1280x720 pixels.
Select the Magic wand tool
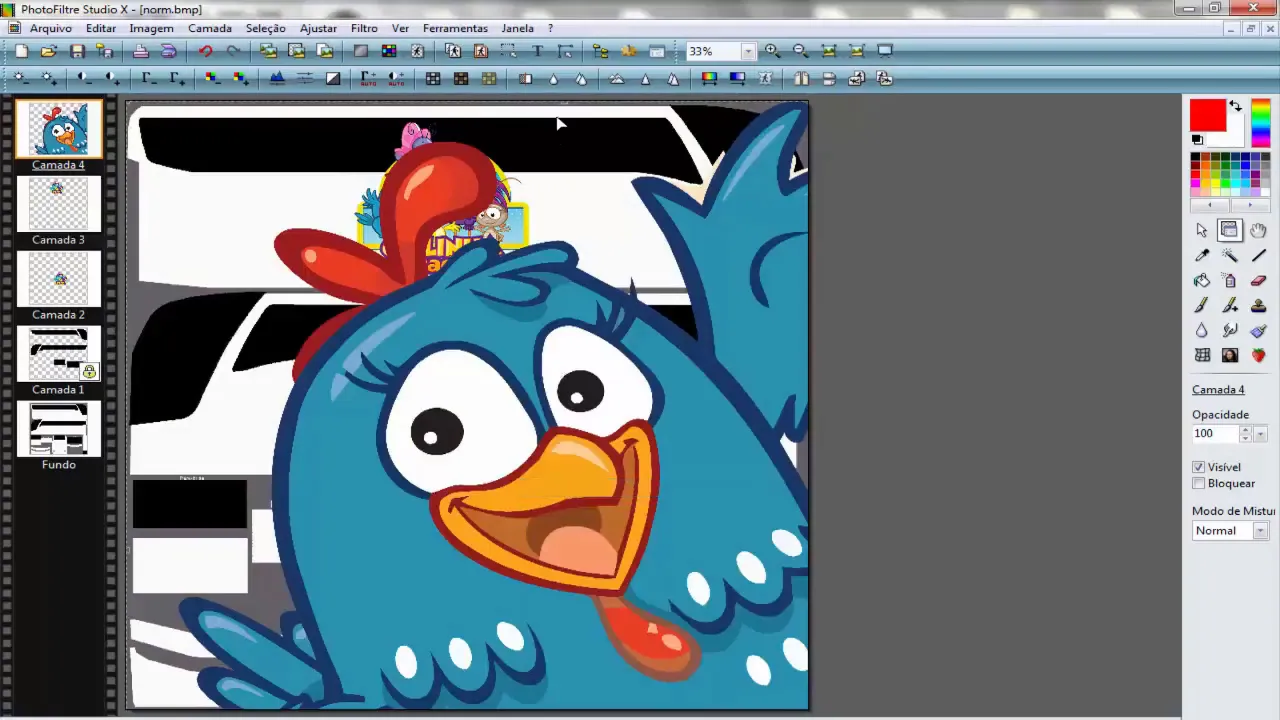1230,255
